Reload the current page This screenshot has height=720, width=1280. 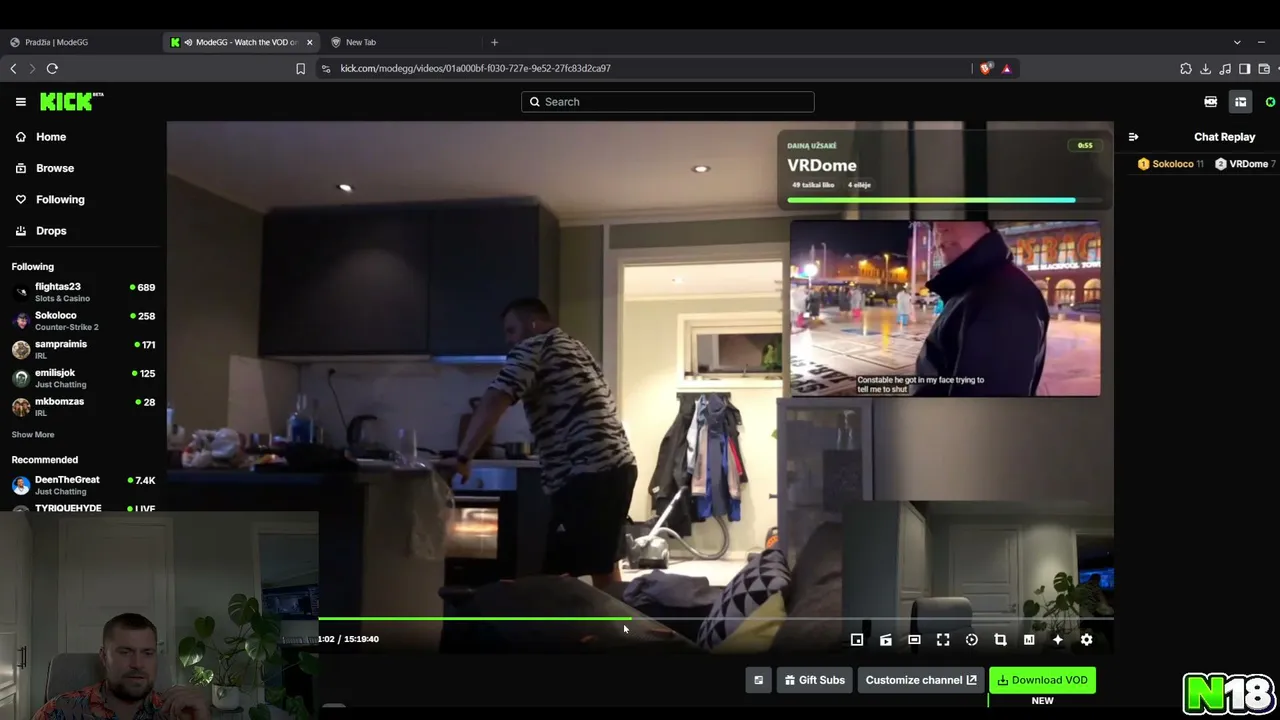pyautogui.click(x=52, y=68)
